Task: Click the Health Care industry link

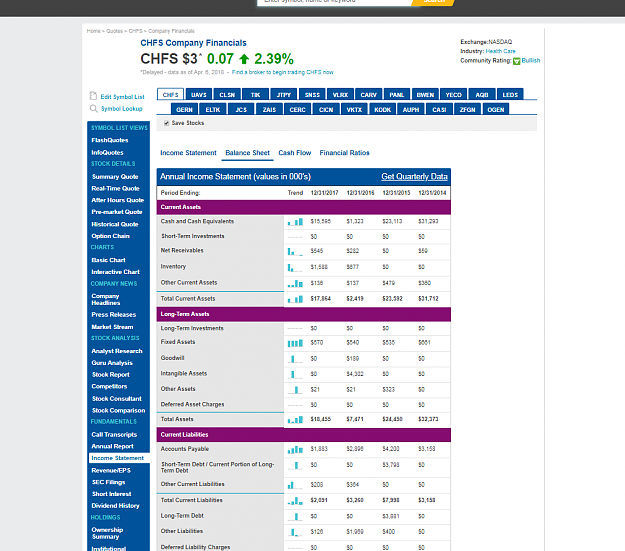Action: [x=500, y=51]
